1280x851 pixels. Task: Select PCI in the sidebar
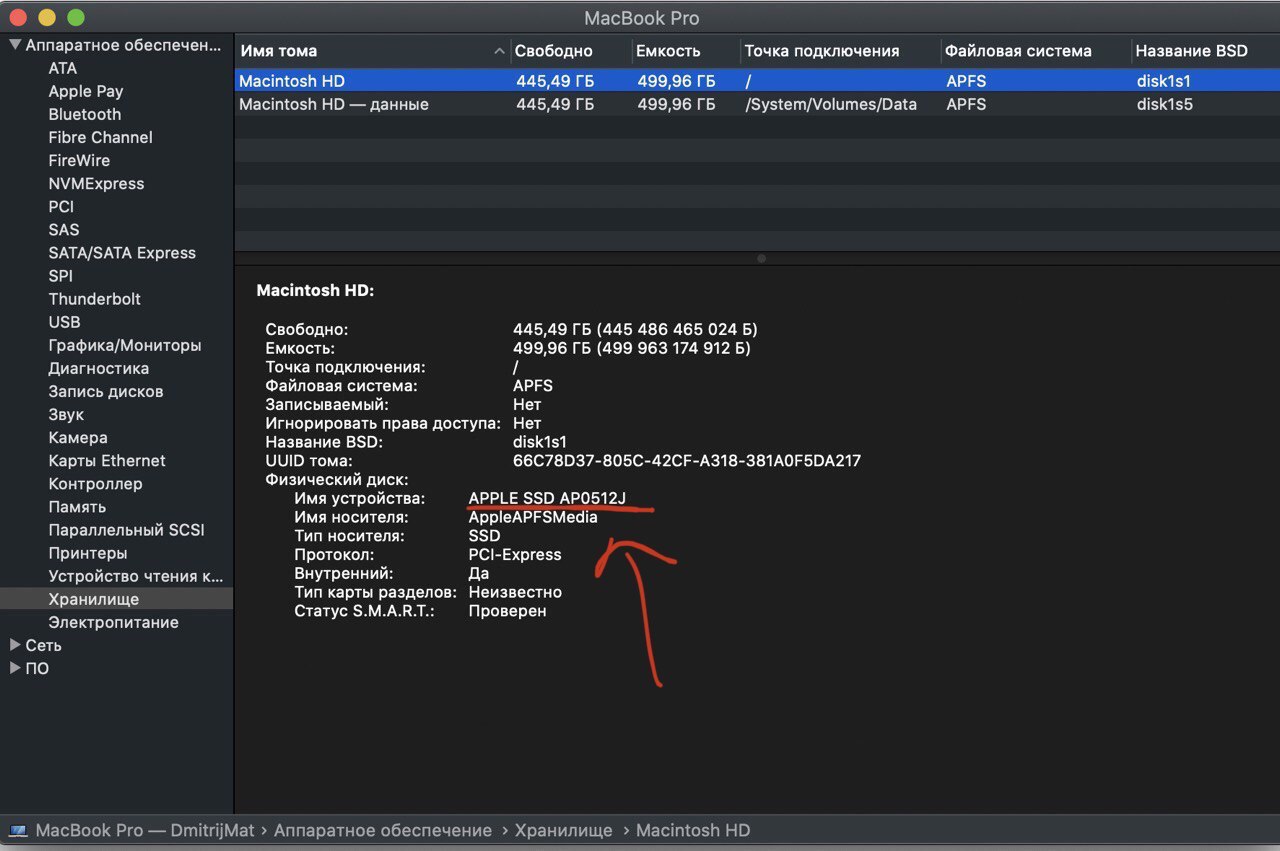[61, 206]
